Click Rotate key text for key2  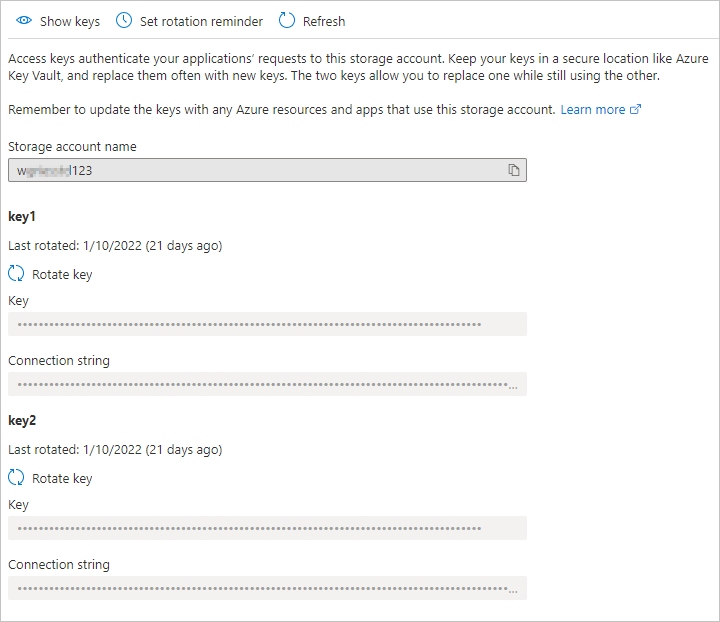tap(62, 478)
